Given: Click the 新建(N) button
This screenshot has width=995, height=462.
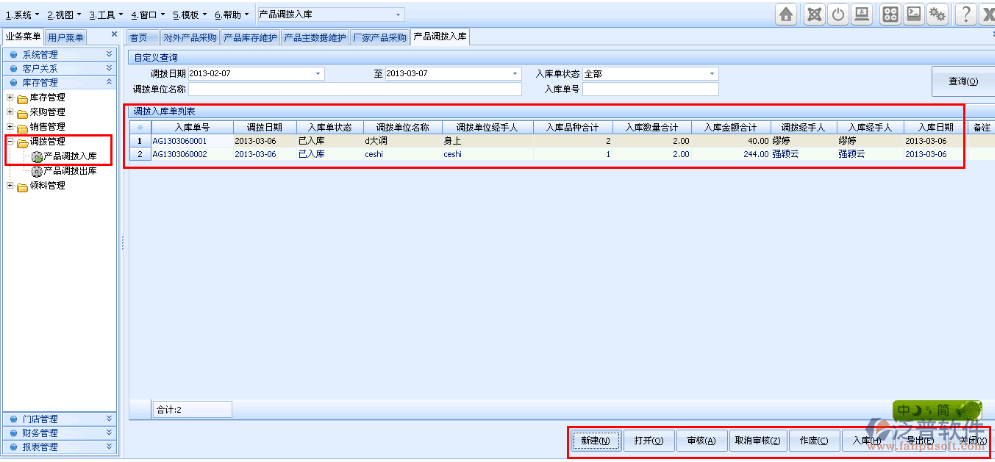Looking at the screenshot, I should click(595, 440).
